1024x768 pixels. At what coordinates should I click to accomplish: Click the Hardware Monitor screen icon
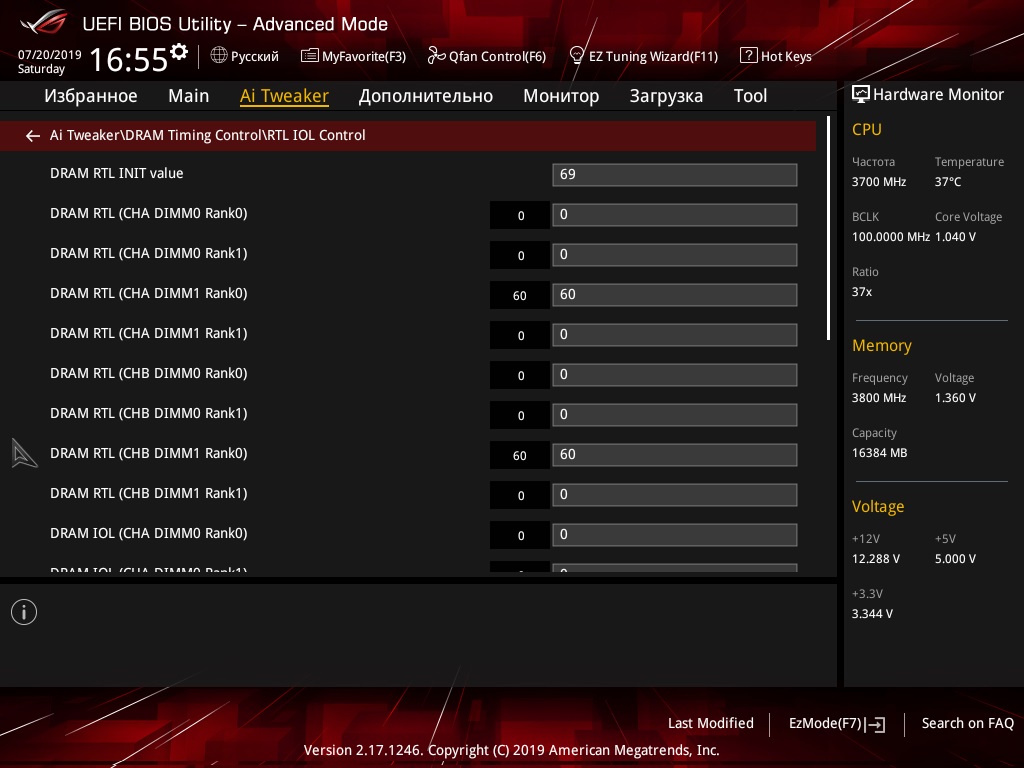(x=861, y=95)
